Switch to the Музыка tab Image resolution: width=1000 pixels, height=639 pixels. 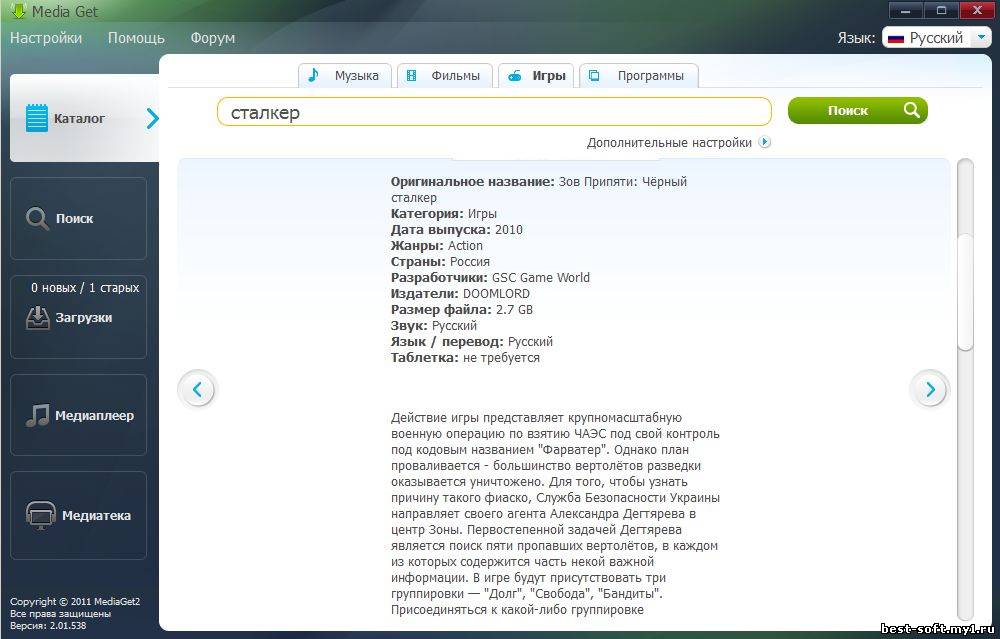[344, 76]
